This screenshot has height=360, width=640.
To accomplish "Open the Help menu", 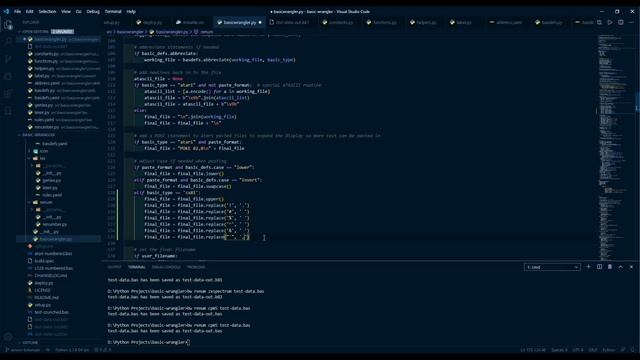I will 131,11.
